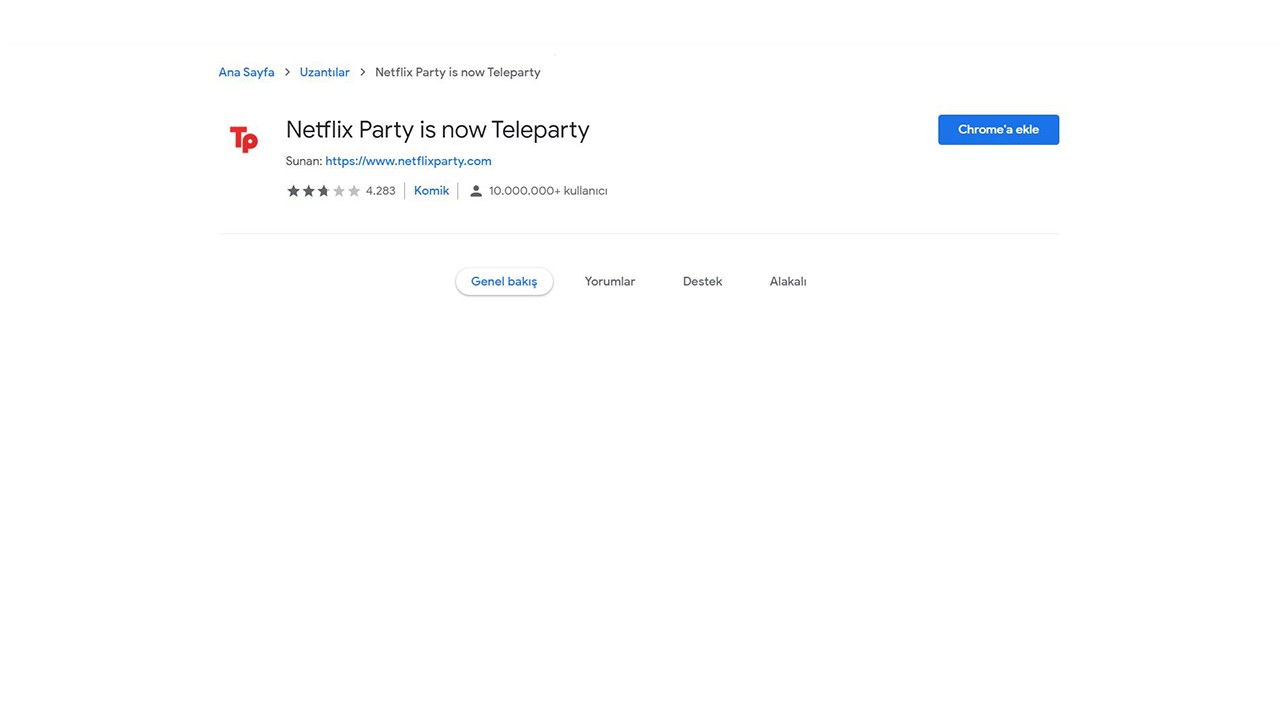Click the second rating star

[x=309, y=191]
